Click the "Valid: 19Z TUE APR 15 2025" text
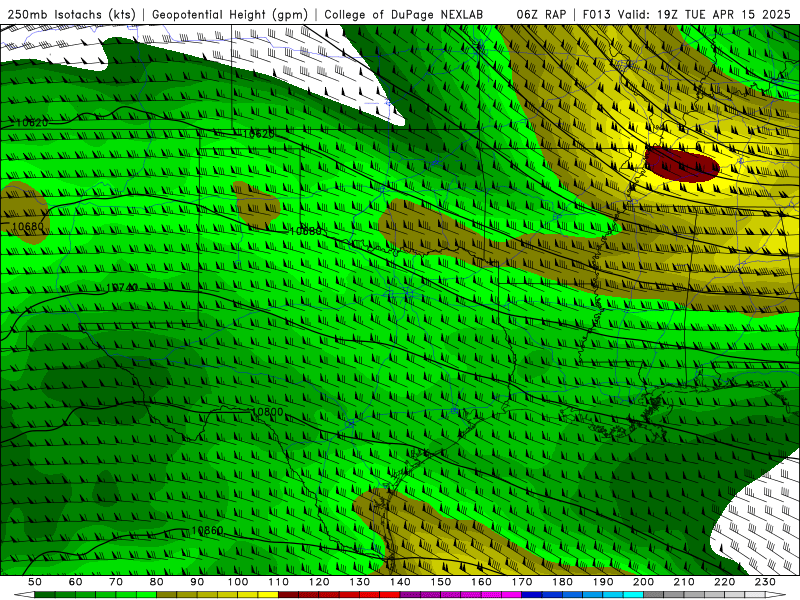The width and height of the screenshot is (800, 600). coord(704,14)
